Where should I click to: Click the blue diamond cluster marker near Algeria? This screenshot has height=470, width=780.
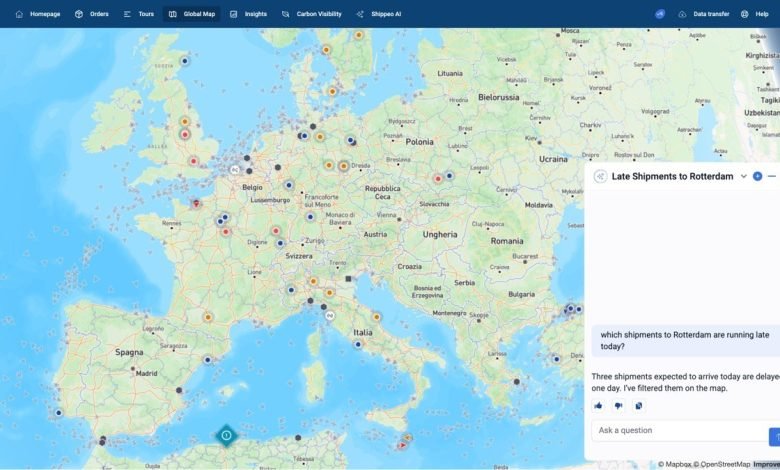tap(227, 435)
